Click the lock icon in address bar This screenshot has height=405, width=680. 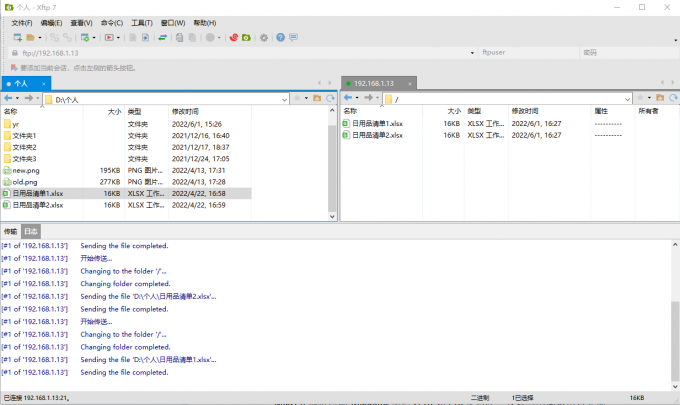point(15,53)
